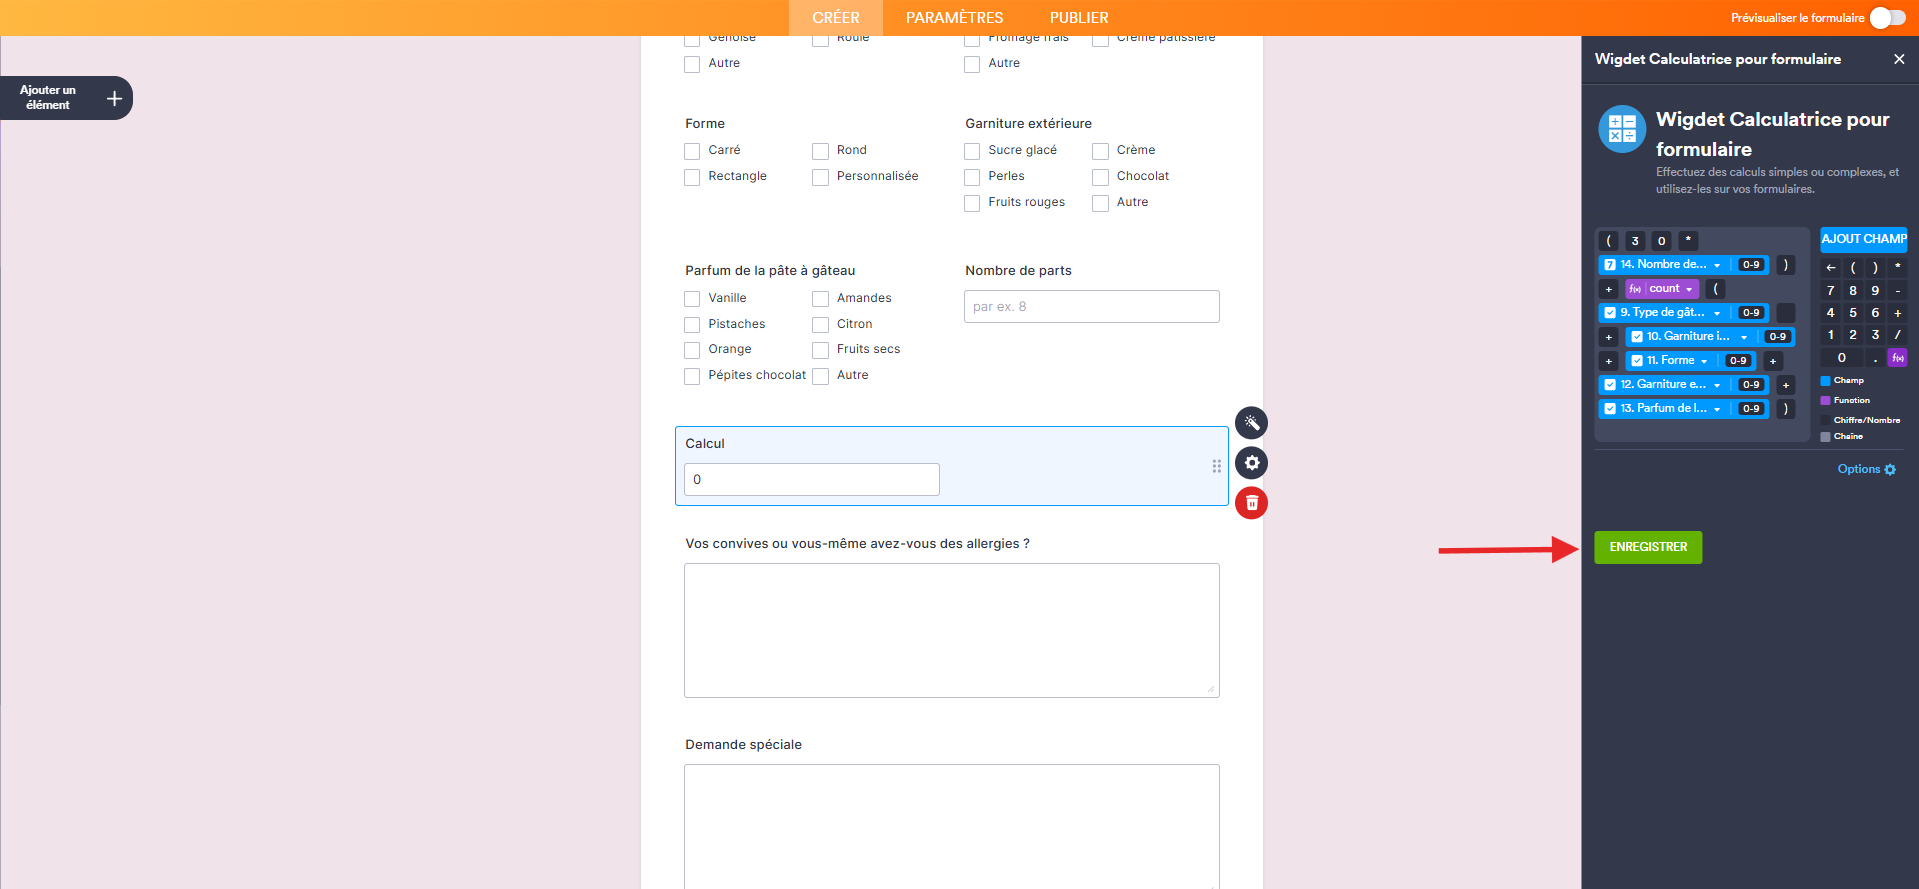
Task: Click the purple f(x) function key
Action: 1897,358
